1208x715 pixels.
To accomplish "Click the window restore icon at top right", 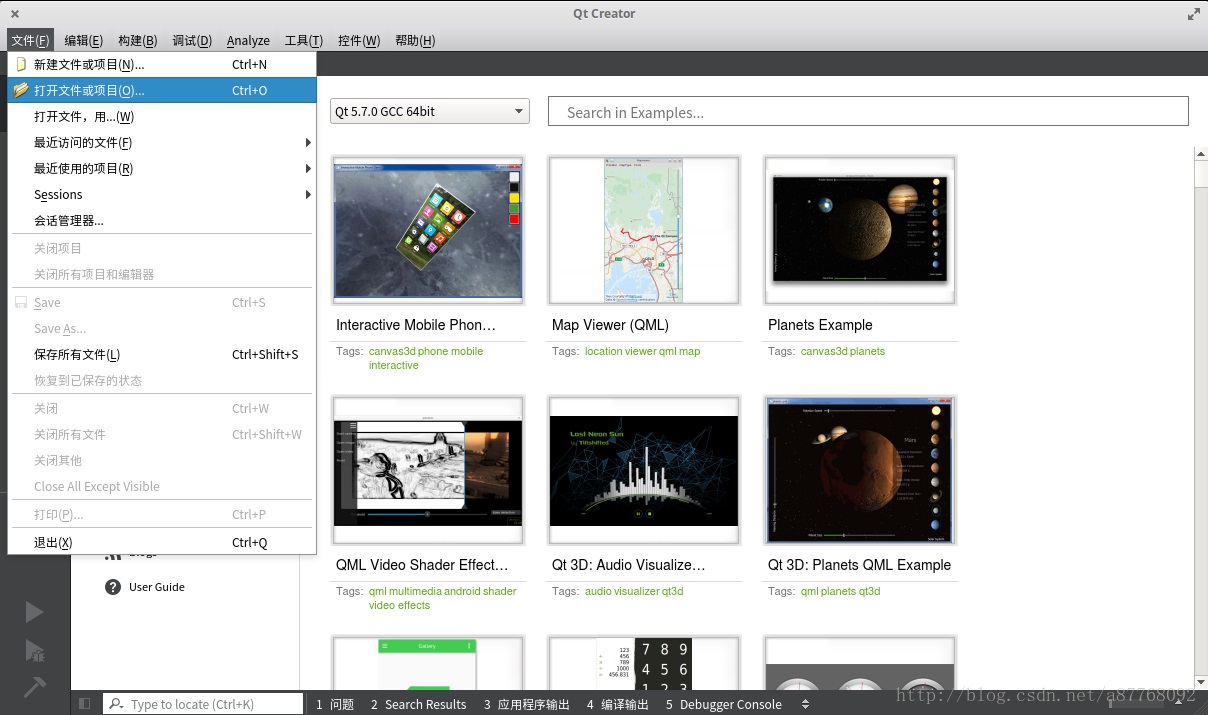I will [1193, 14].
